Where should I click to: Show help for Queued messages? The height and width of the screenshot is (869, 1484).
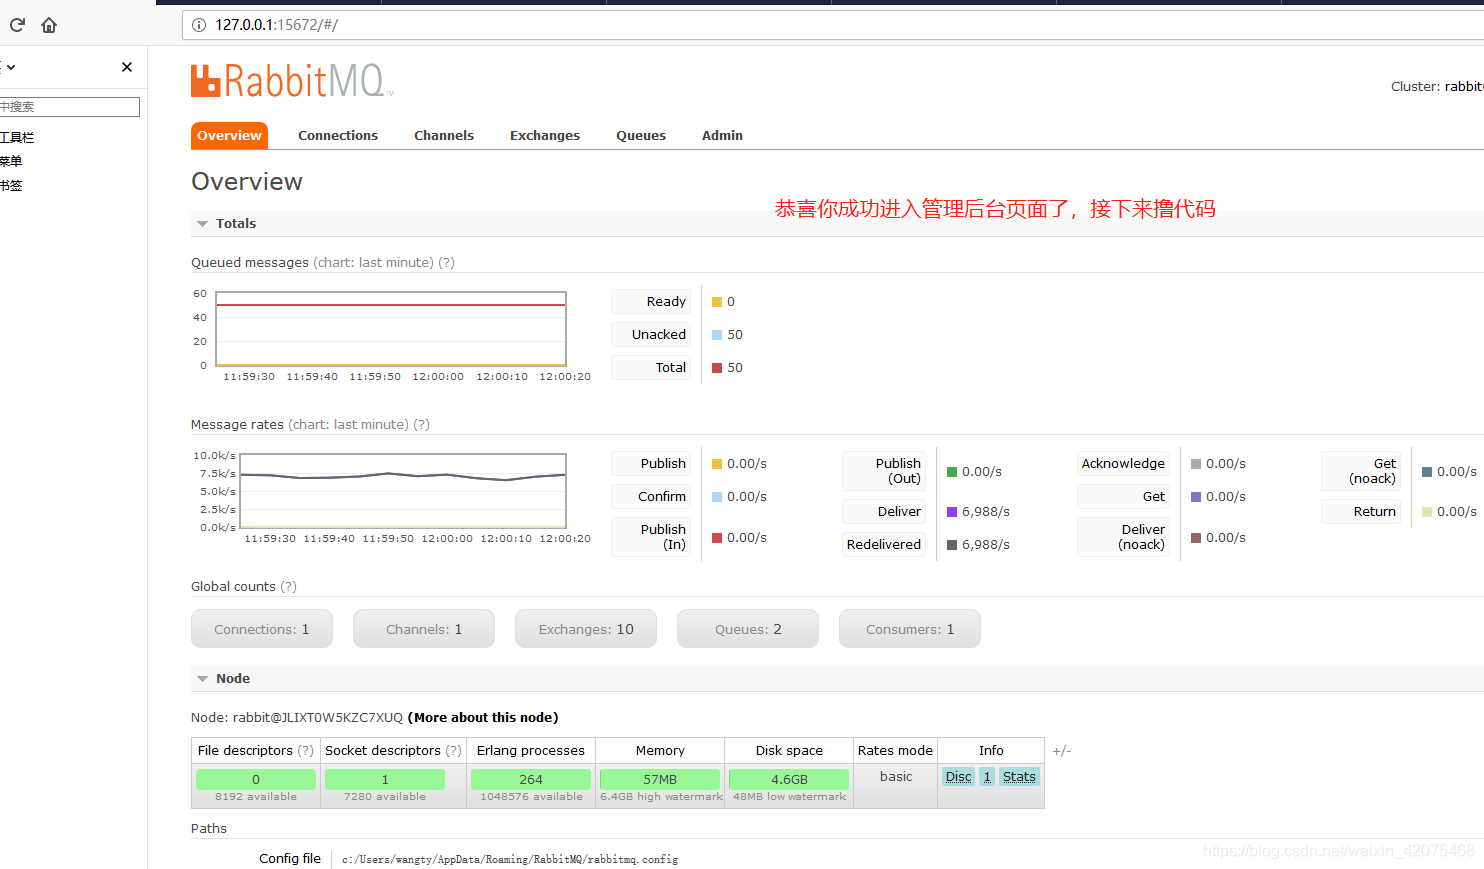(447, 263)
